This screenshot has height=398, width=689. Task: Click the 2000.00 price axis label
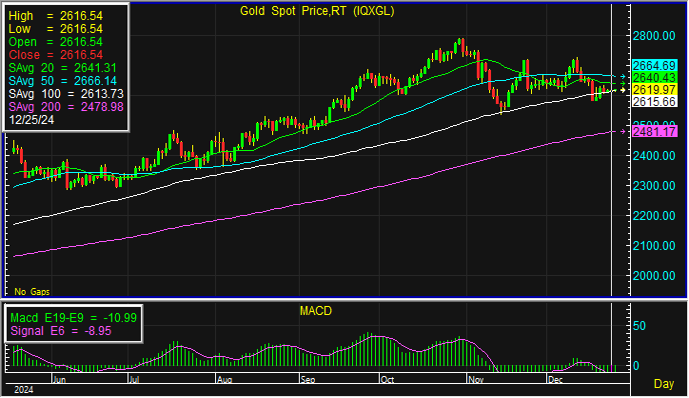coord(654,275)
